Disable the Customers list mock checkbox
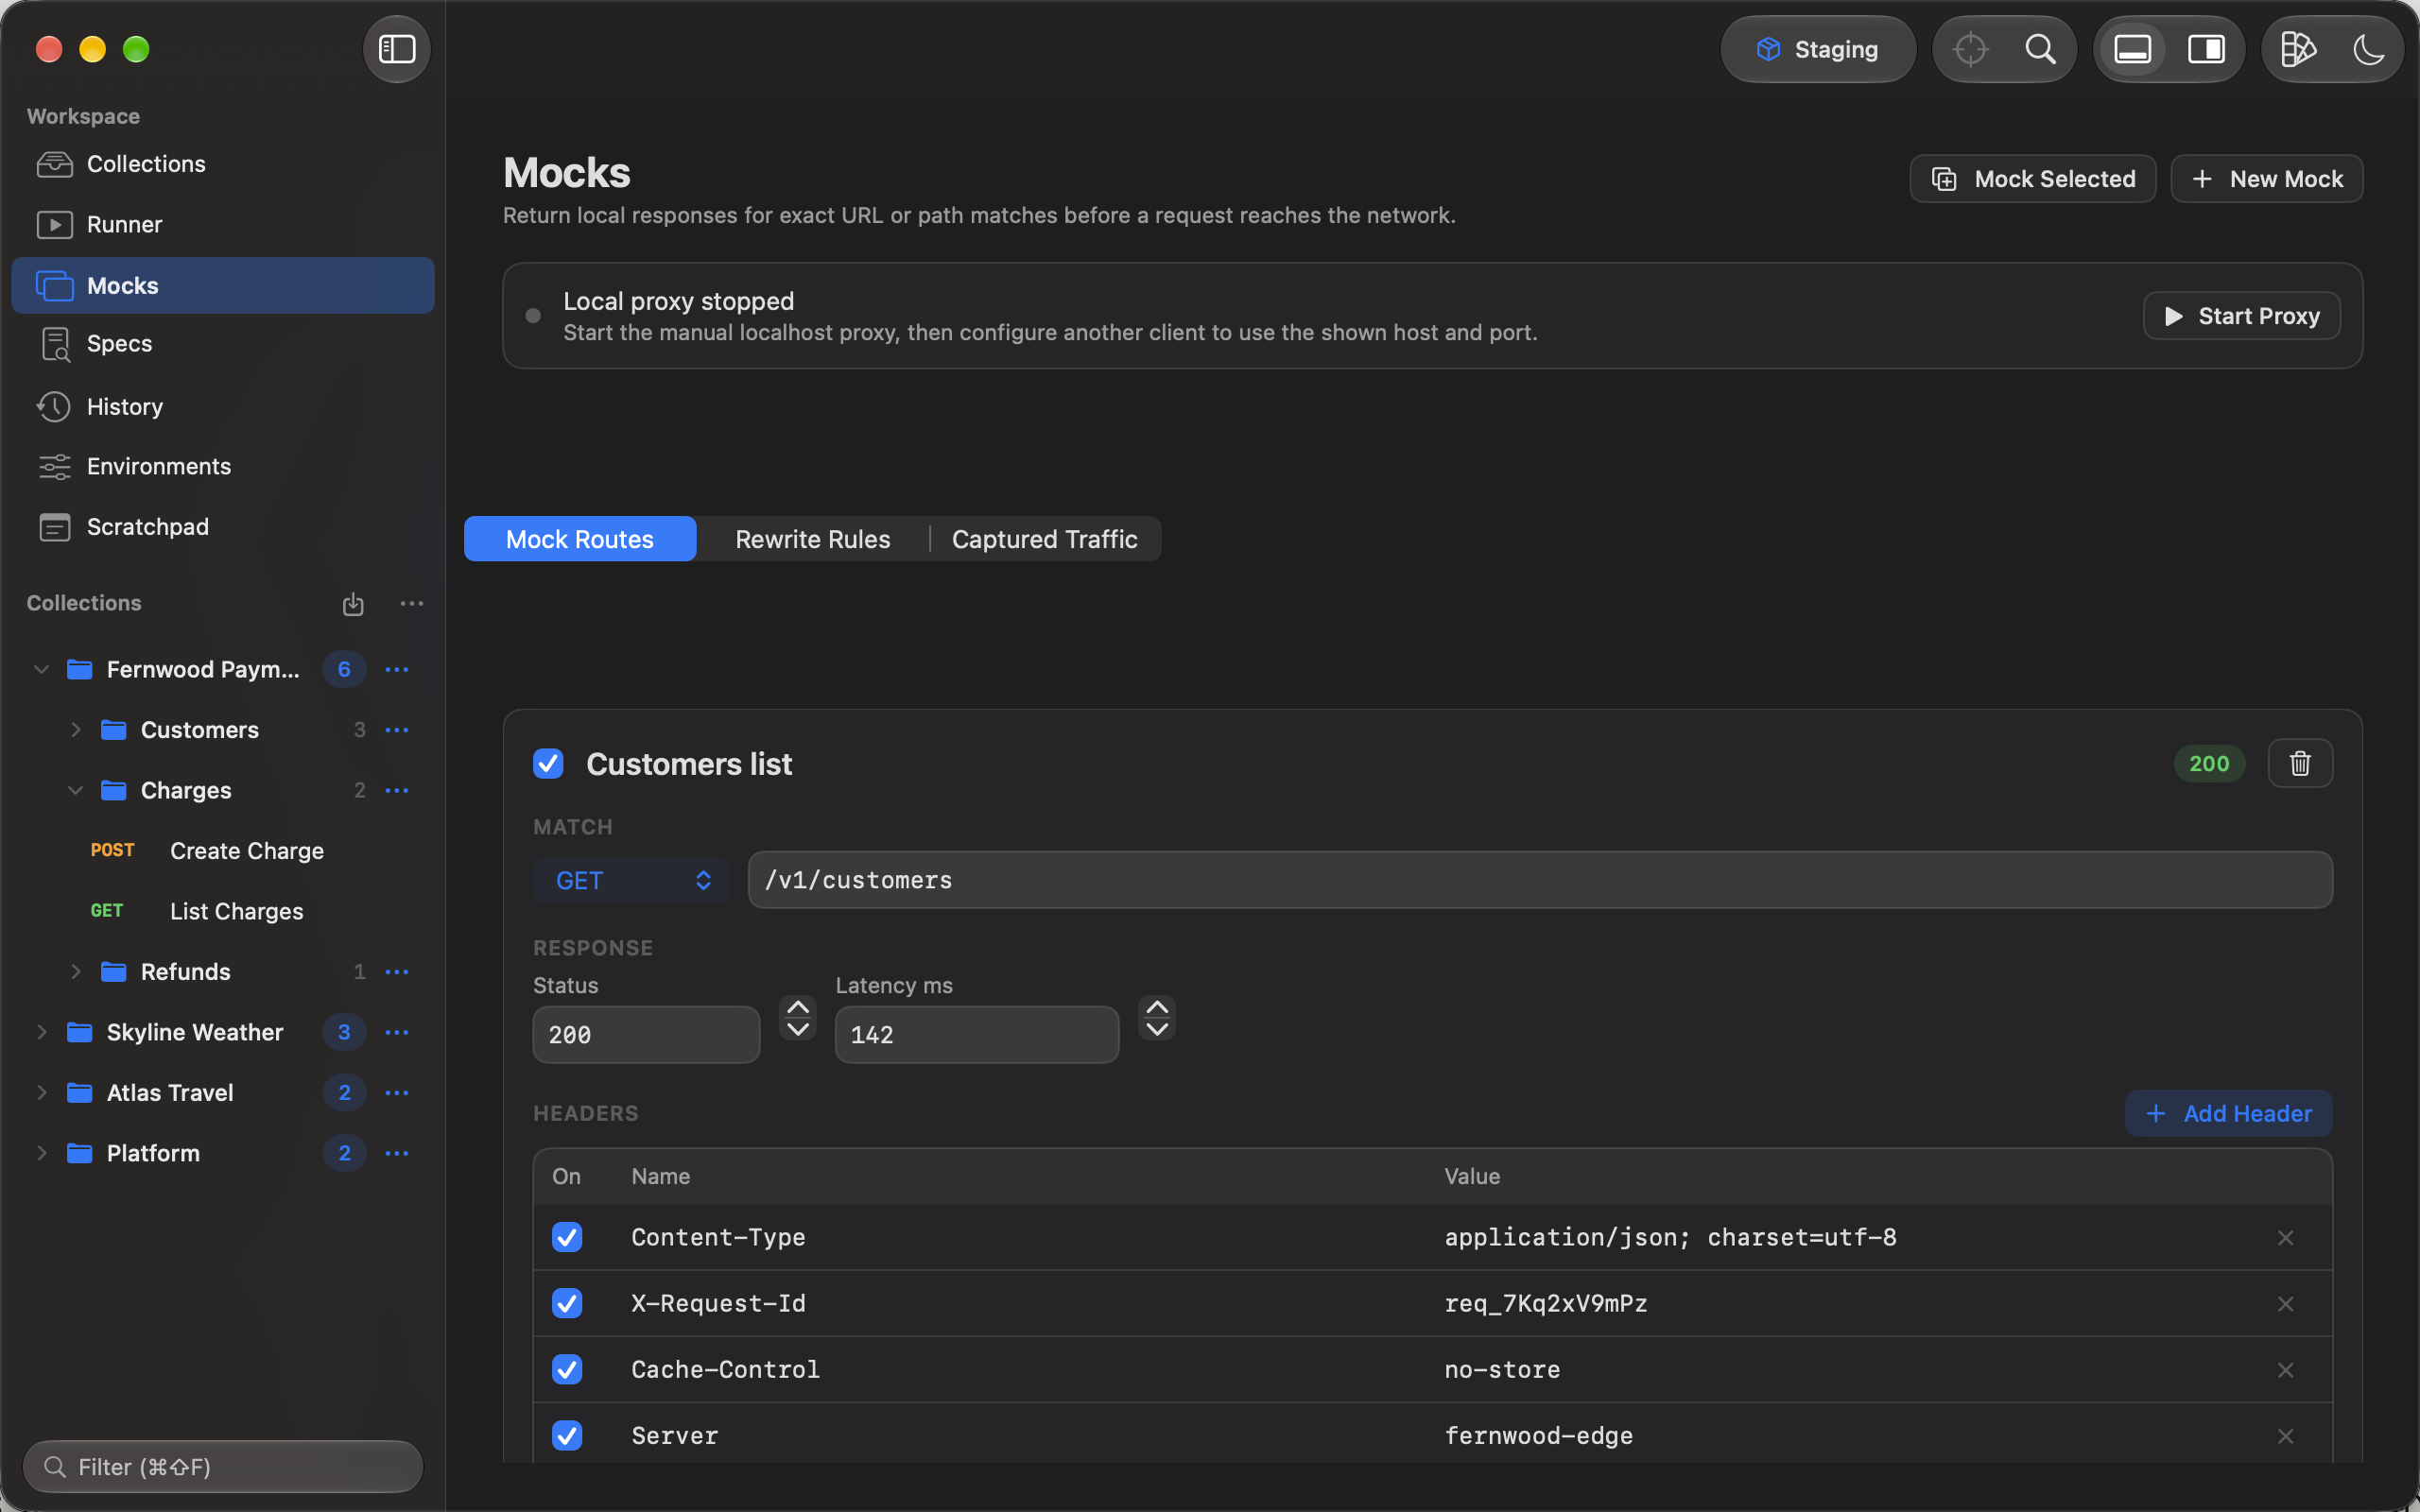 tap(548, 763)
